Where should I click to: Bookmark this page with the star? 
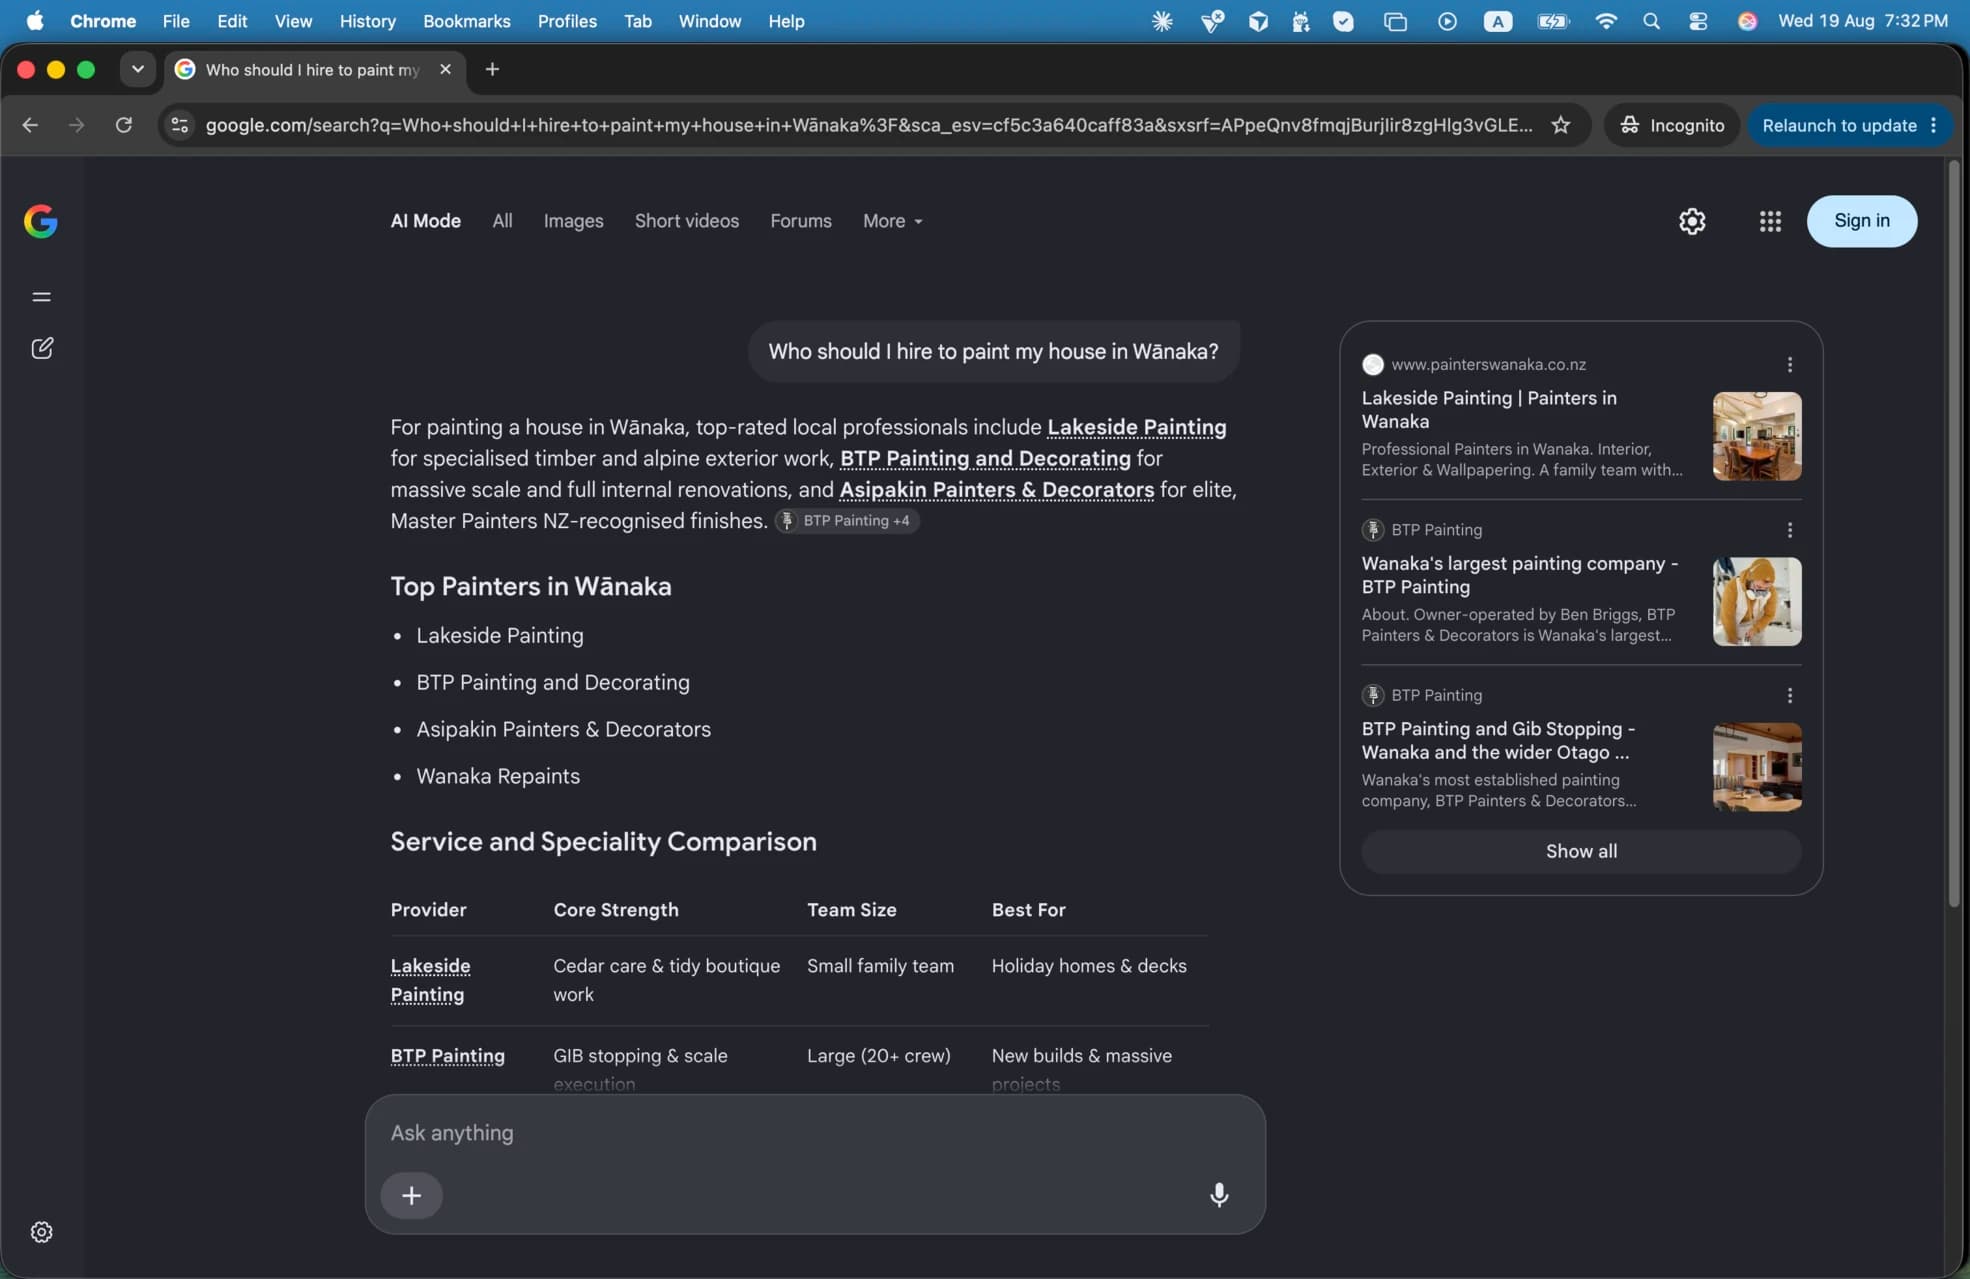click(x=1561, y=125)
